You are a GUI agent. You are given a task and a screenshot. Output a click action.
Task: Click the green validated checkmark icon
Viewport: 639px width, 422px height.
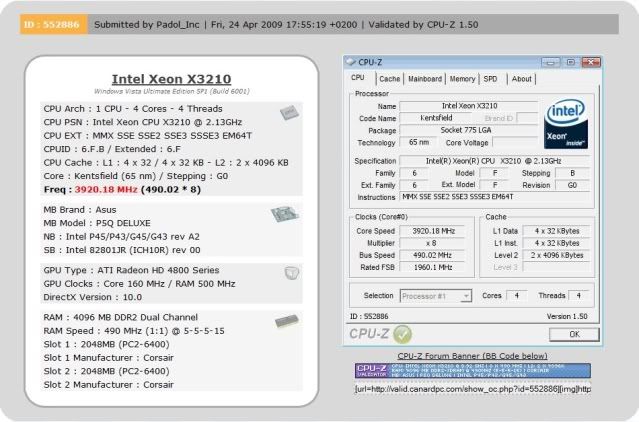pos(402,334)
